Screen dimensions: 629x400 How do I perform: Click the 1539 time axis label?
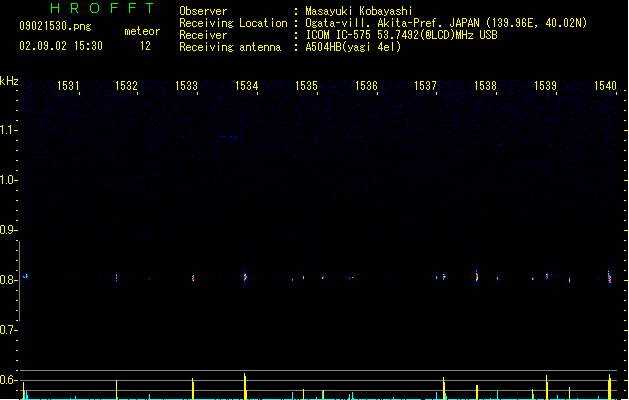[546, 86]
